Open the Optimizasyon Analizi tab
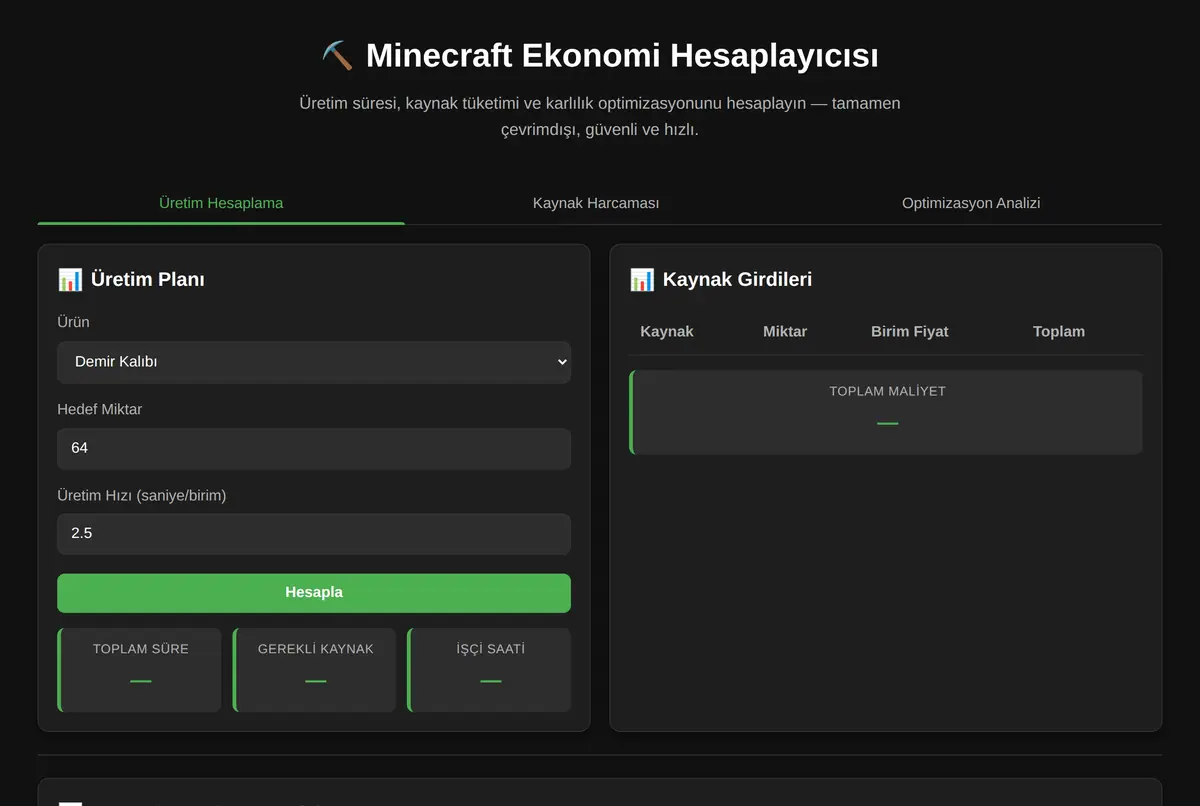The width and height of the screenshot is (1200, 806). pos(971,203)
